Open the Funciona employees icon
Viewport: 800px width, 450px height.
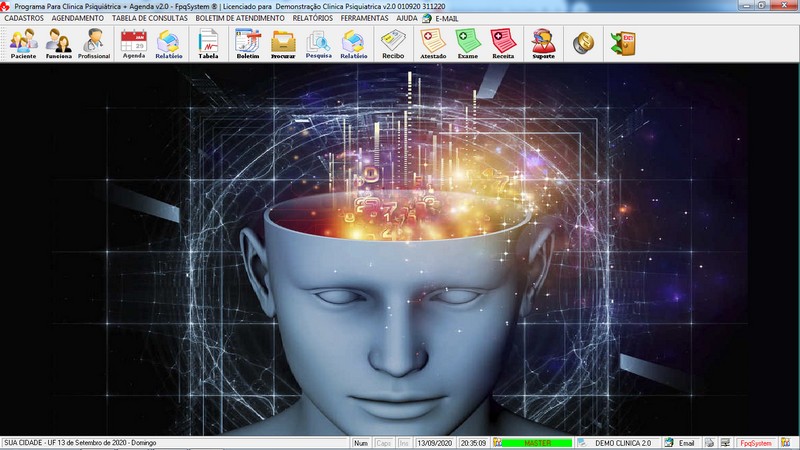[59, 43]
